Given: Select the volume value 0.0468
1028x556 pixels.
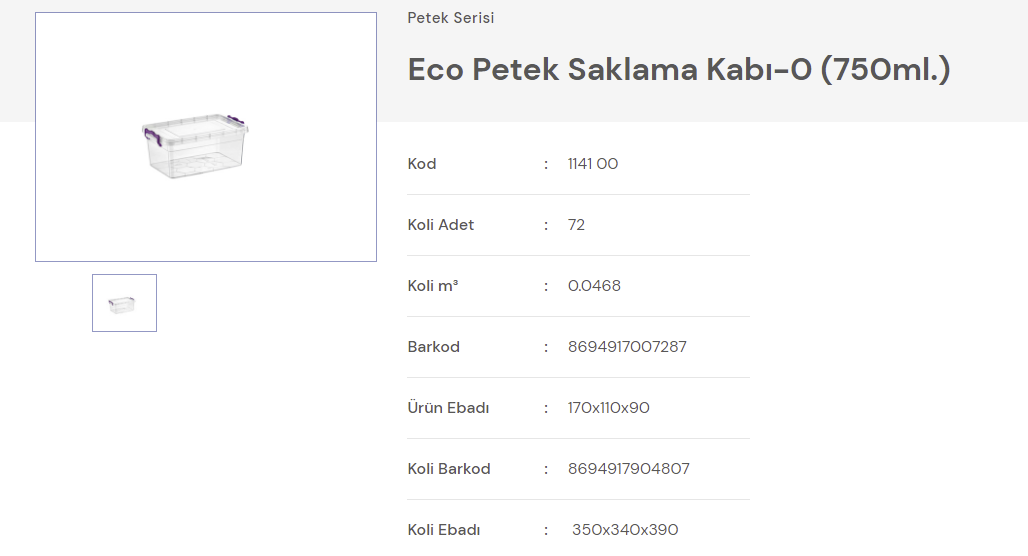Looking at the screenshot, I should point(594,286).
